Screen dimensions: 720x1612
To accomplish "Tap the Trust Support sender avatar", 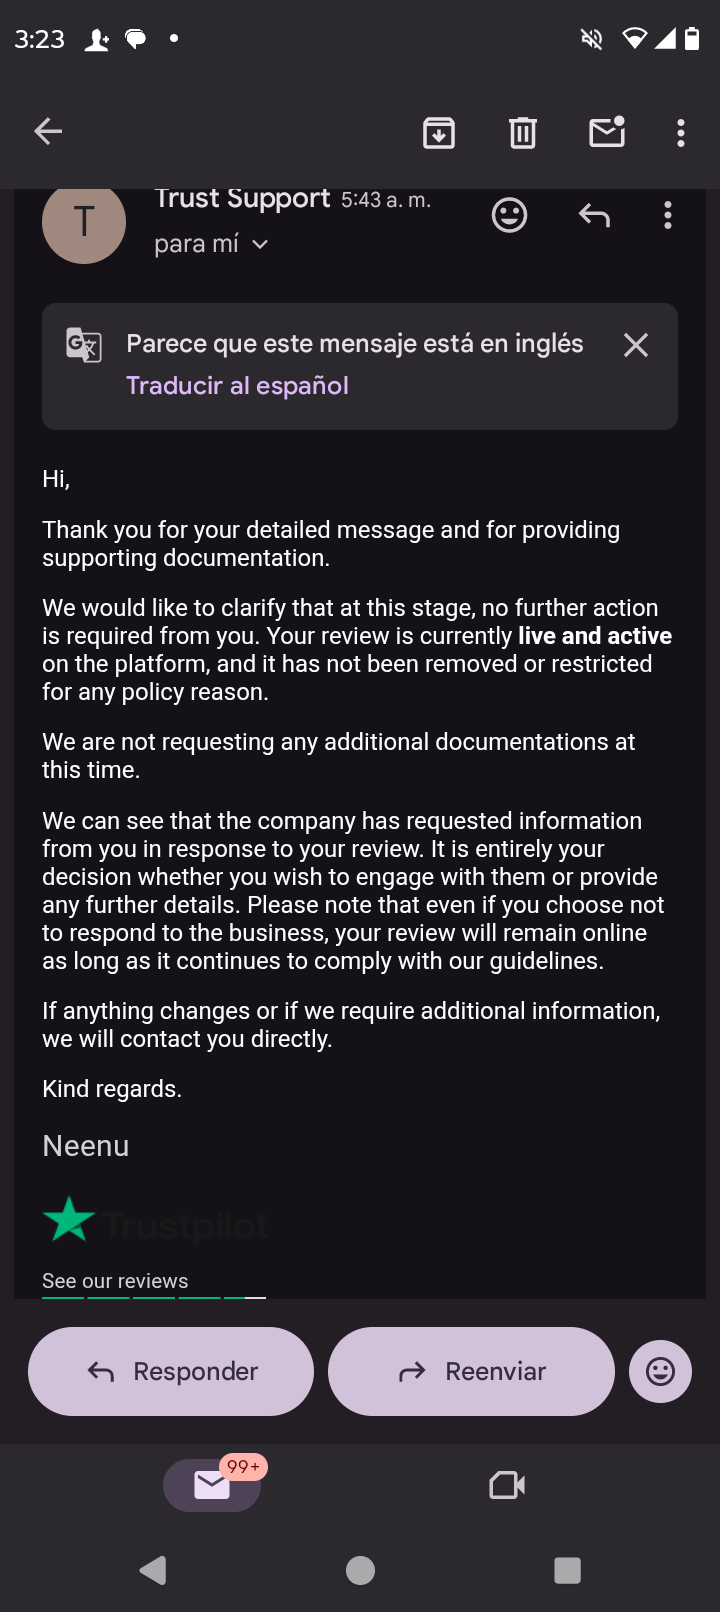I will click(84, 222).
